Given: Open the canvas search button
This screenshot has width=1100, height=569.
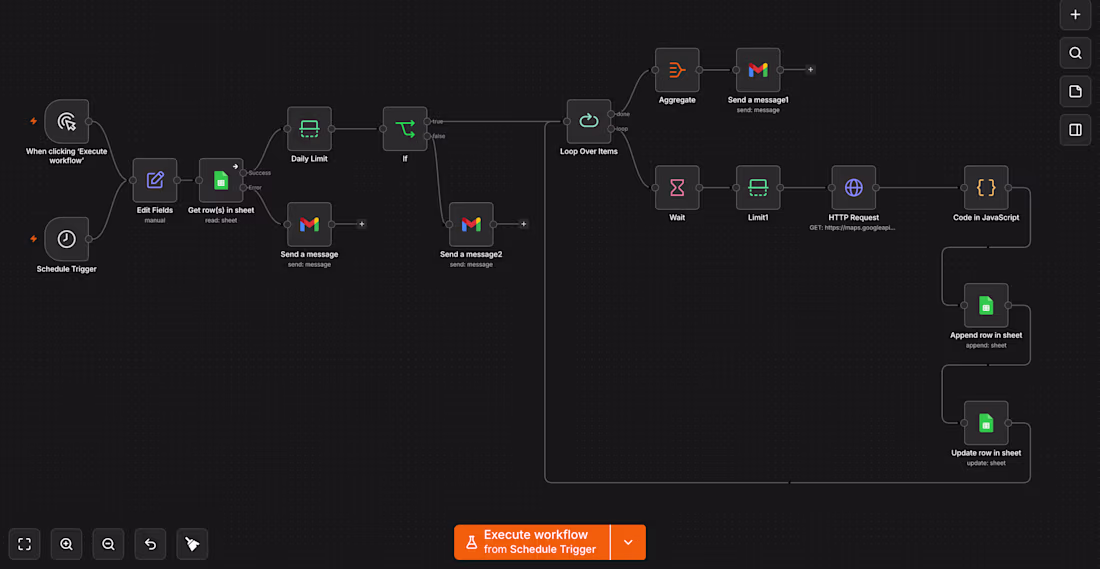Looking at the screenshot, I should 1075,53.
